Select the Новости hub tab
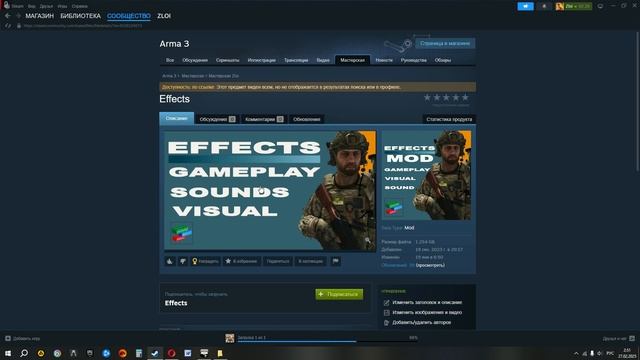This screenshot has width=640, height=360. pyautogui.click(x=384, y=60)
